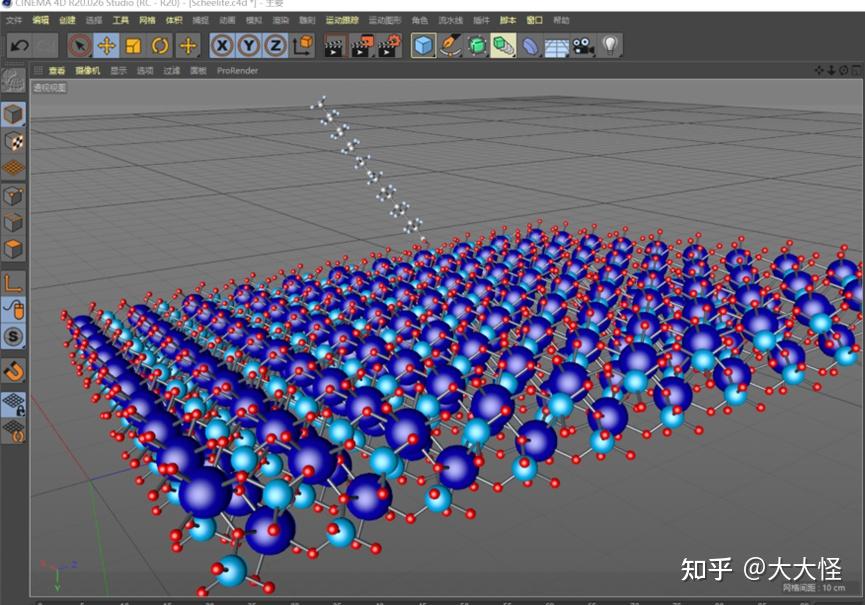Switch the coordinate system icon
This screenshot has height=605, width=865.
(303, 46)
